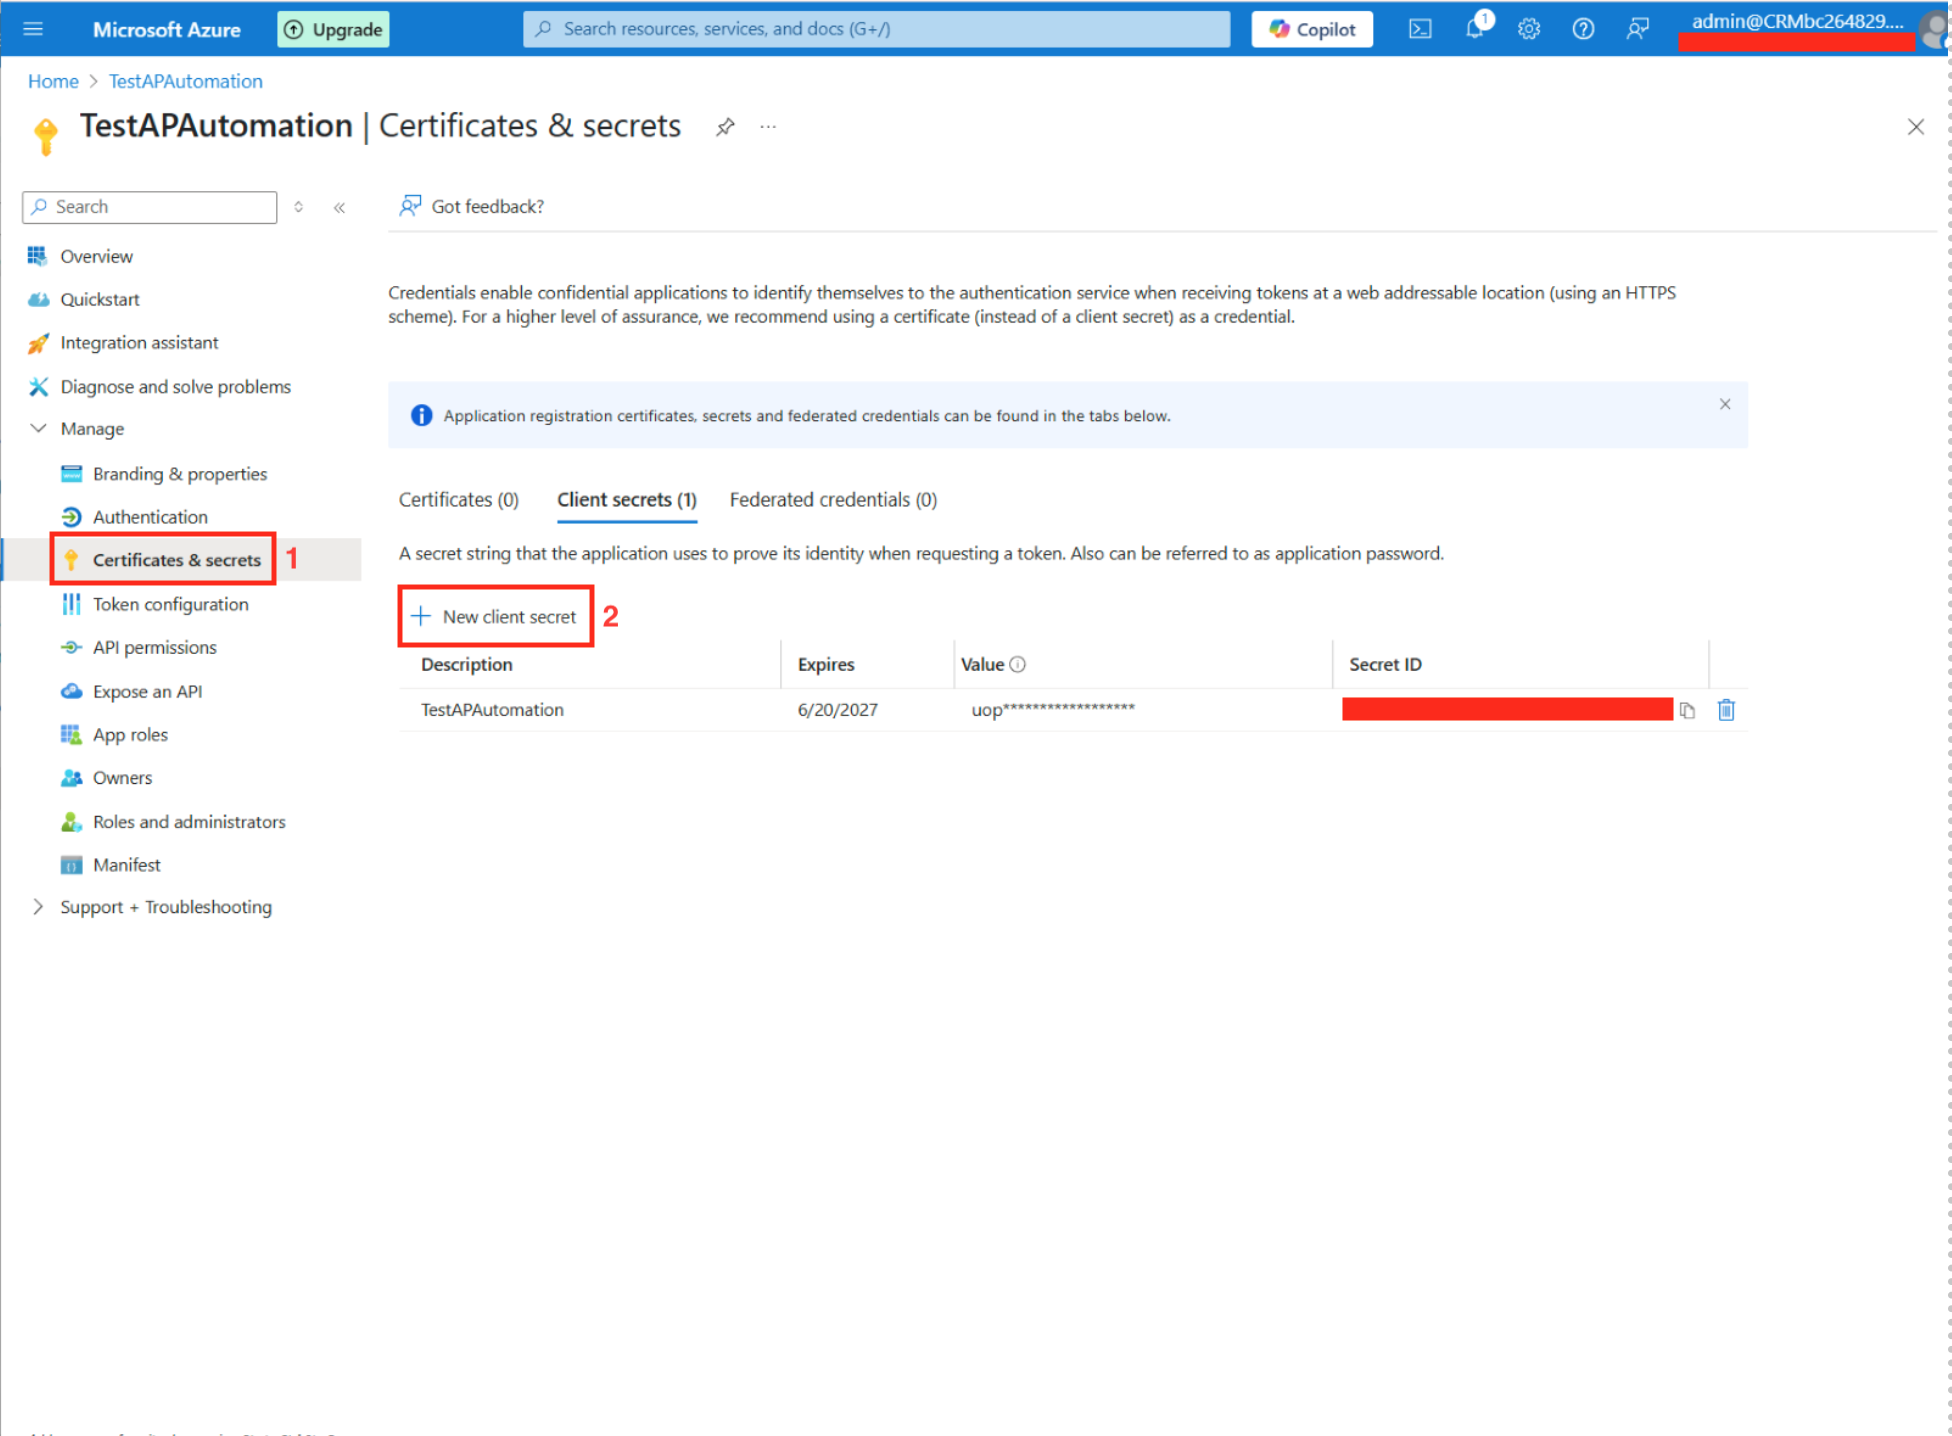This screenshot has height=1436, width=1952.
Task: Collapse the left sidebar menu
Action: [x=340, y=207]
